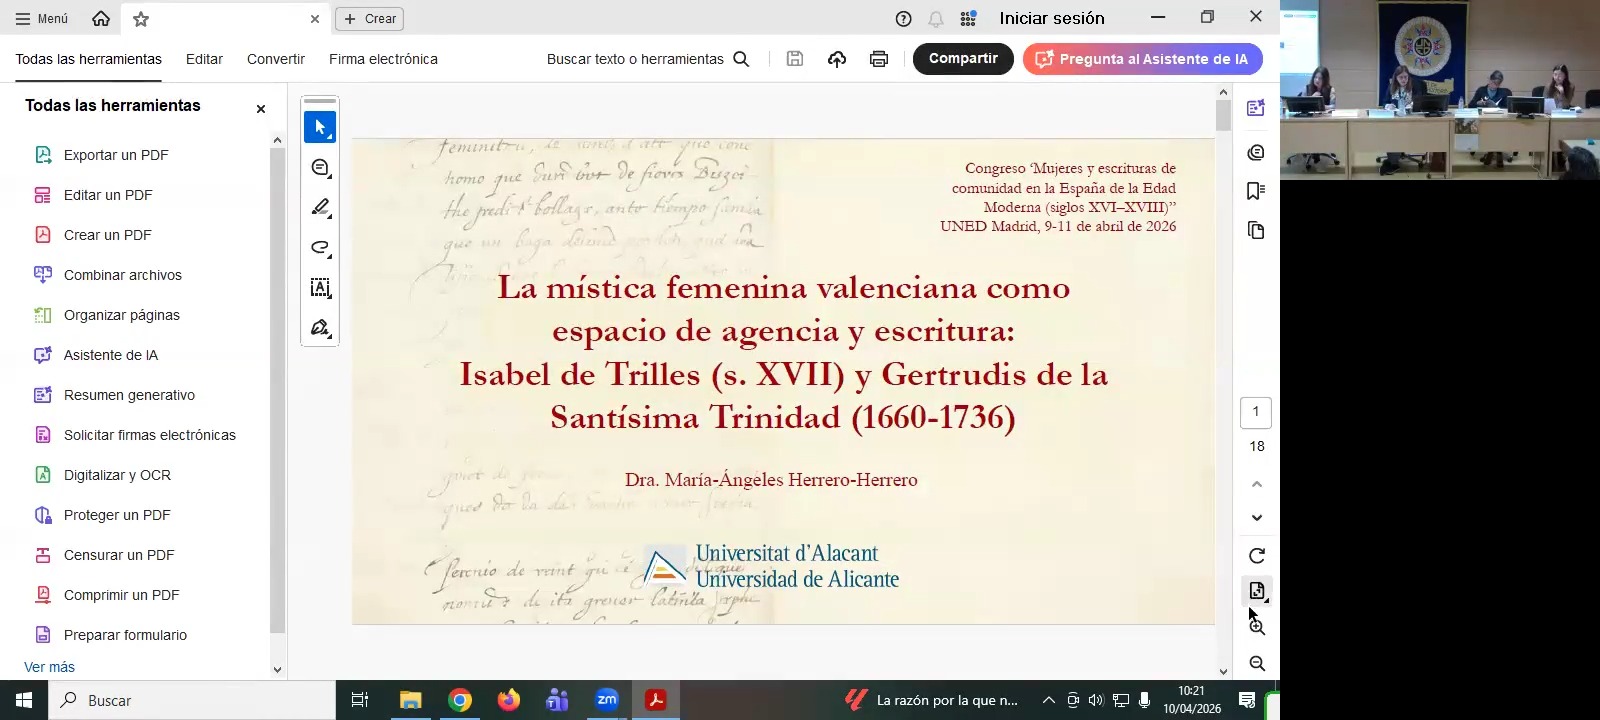Click Pregunta al Asistente de IA button
The width and height of the screenshot is (1600, 720).
point(1143,59)
